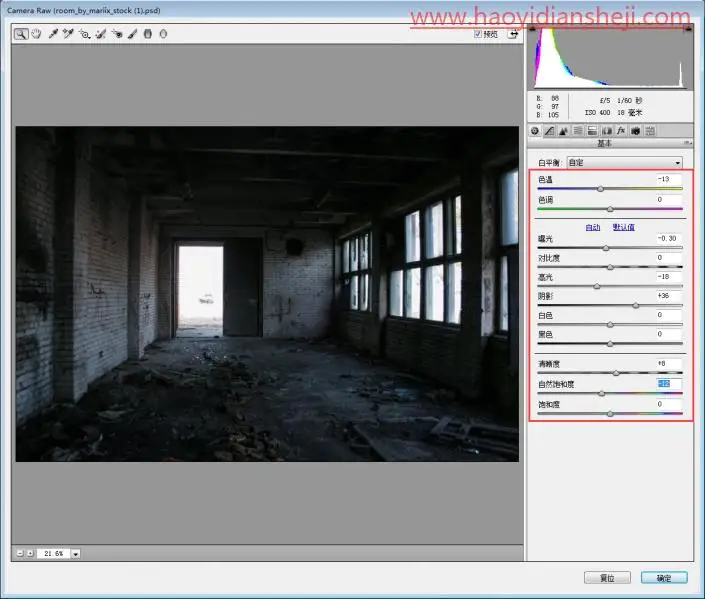Select the Targeted Adjustment tool
Image resolution: width=705 pixels, height=599 pixels.
pyautogui.click(x=85, y=34)
